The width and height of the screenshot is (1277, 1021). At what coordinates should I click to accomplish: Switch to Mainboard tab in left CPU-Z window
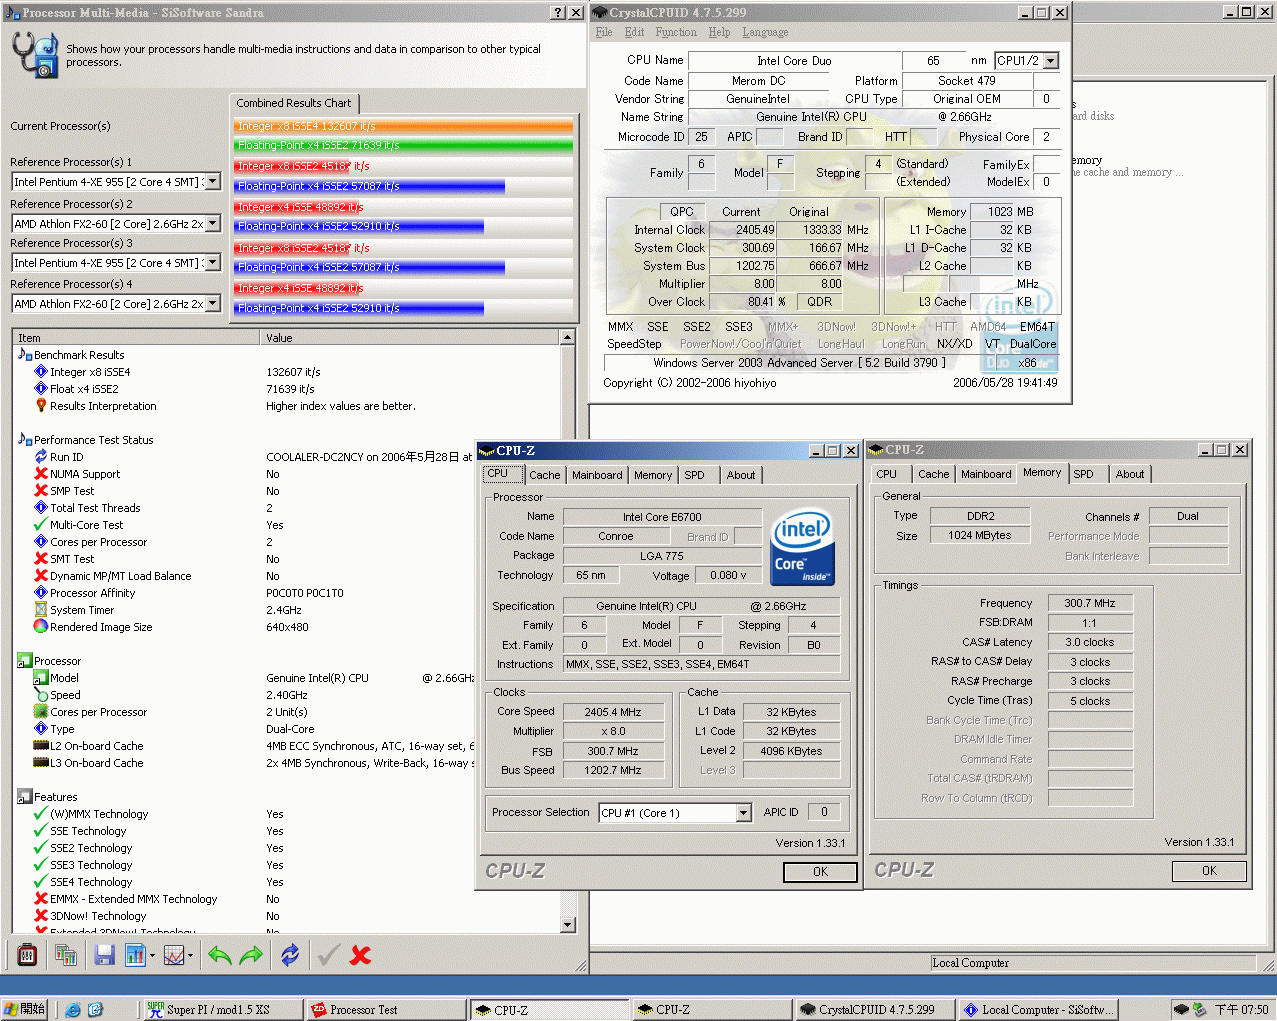coord(597,475)
